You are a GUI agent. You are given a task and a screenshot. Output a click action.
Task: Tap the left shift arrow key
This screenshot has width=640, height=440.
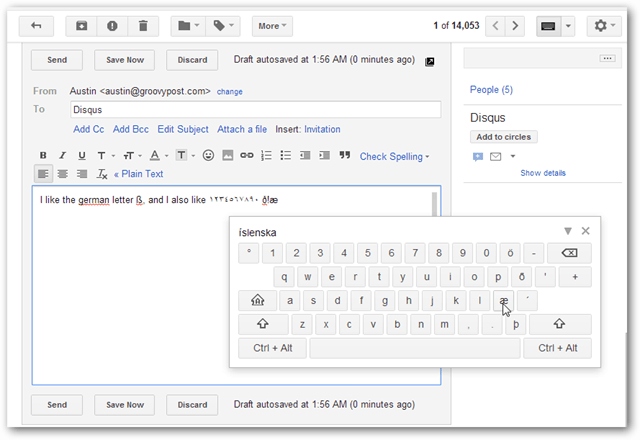[x=263, y=324]
